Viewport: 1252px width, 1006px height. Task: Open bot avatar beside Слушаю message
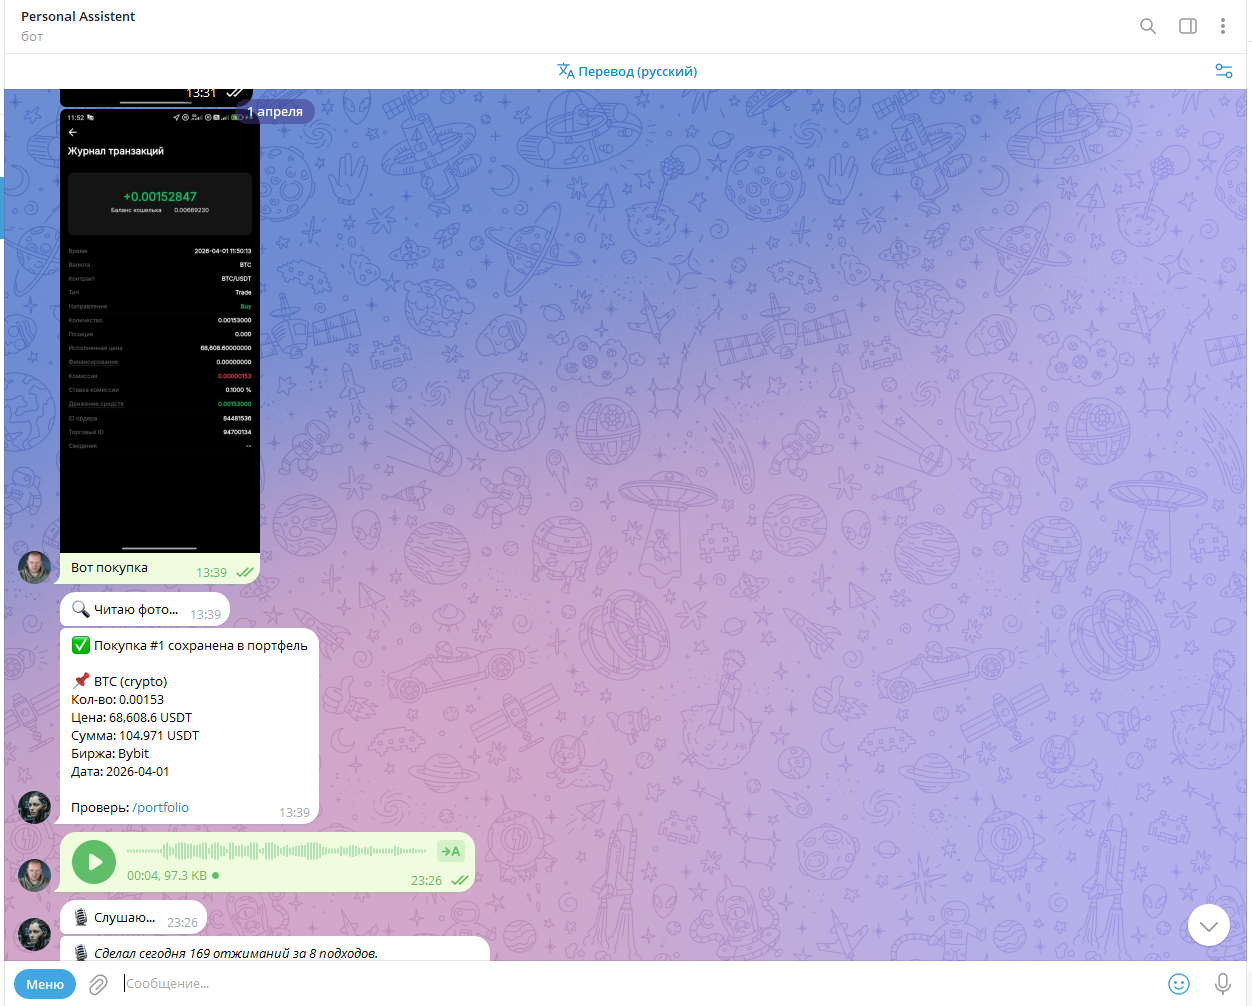coord(35,935)
